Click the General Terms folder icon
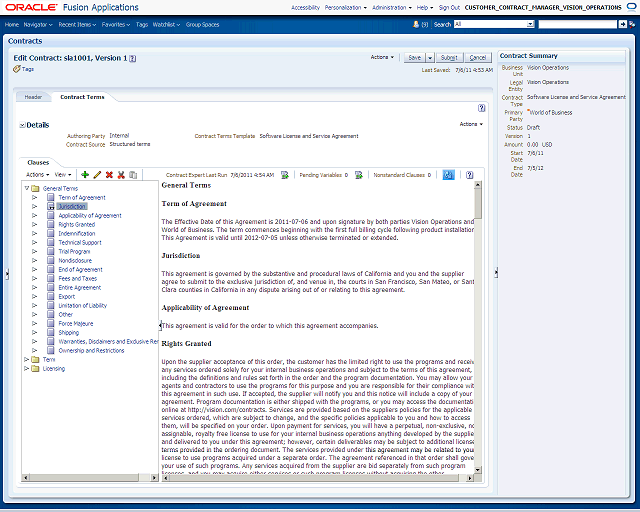Screen dimensions: 640x512 coord(36,188)
